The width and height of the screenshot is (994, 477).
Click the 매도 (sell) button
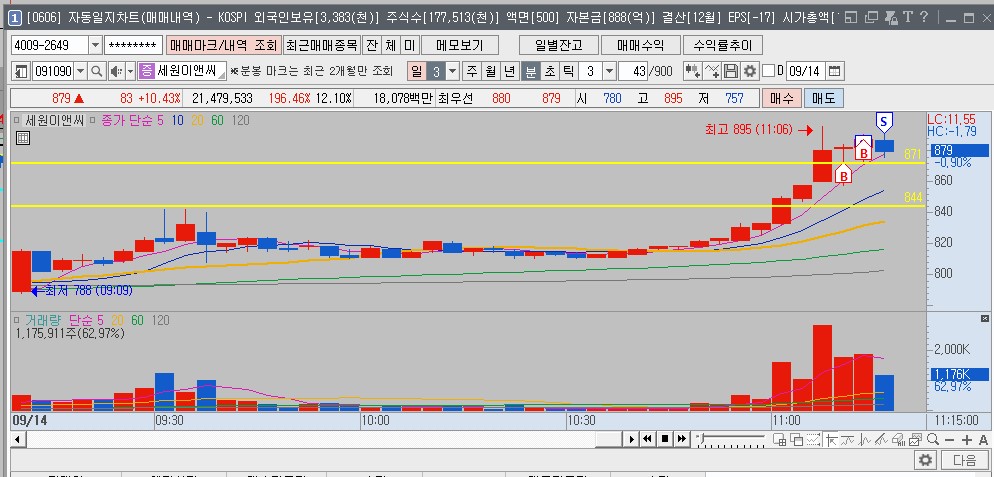823,98
